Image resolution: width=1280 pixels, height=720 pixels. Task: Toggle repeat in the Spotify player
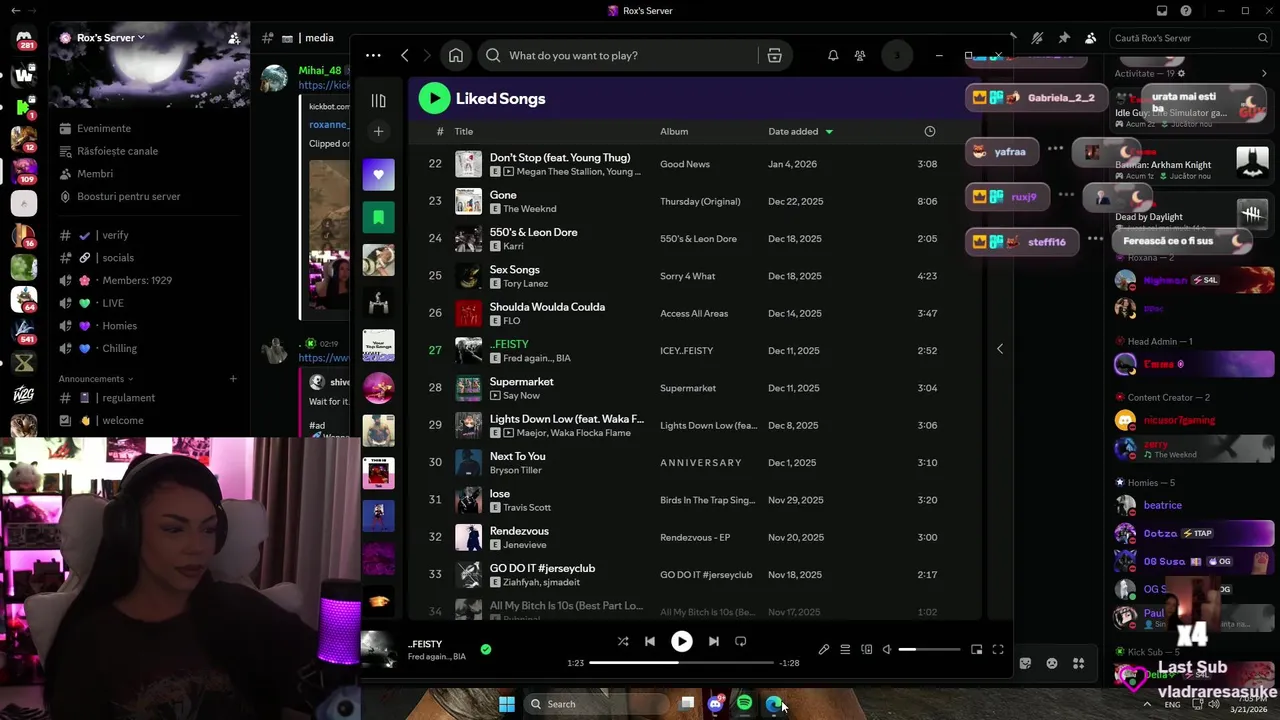coord(741,641)
